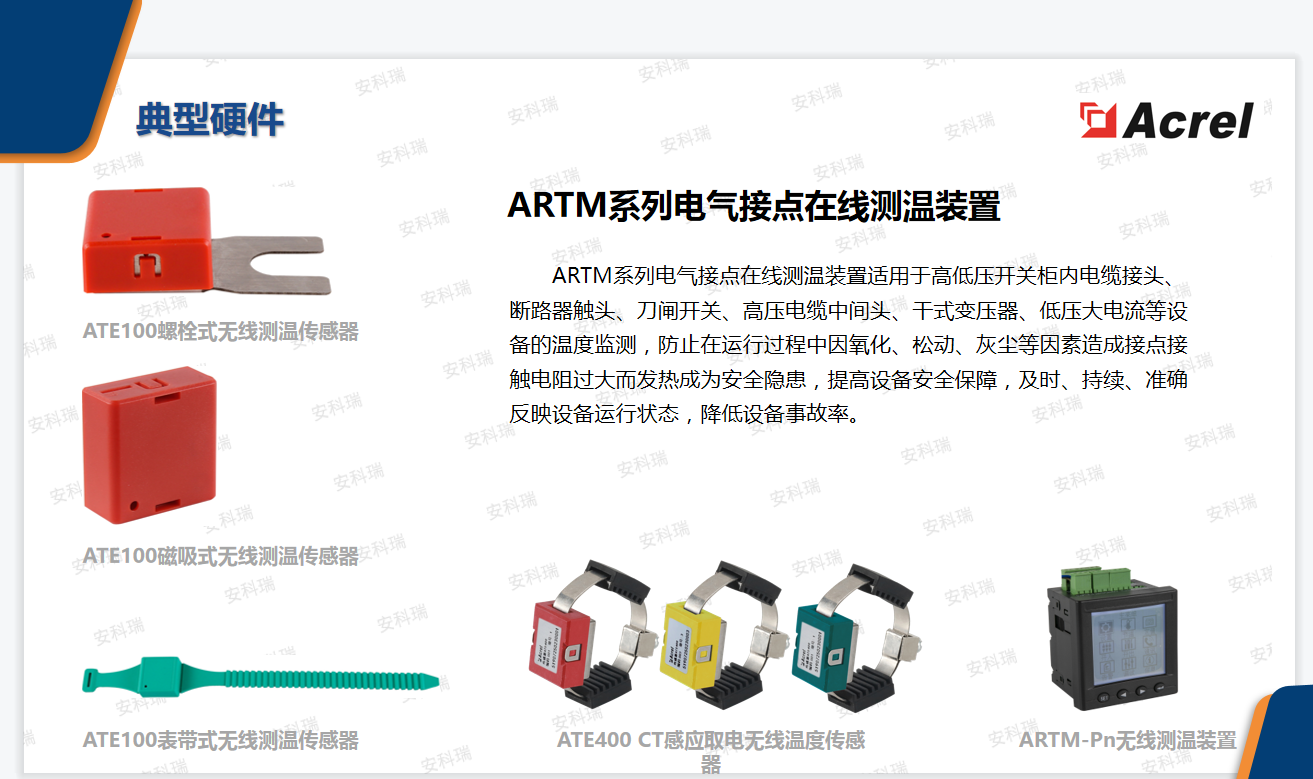Click the caption "ATE100表带式无线测温传感器"
Screen dimensions: 1313x779
(x=220, y=740)
